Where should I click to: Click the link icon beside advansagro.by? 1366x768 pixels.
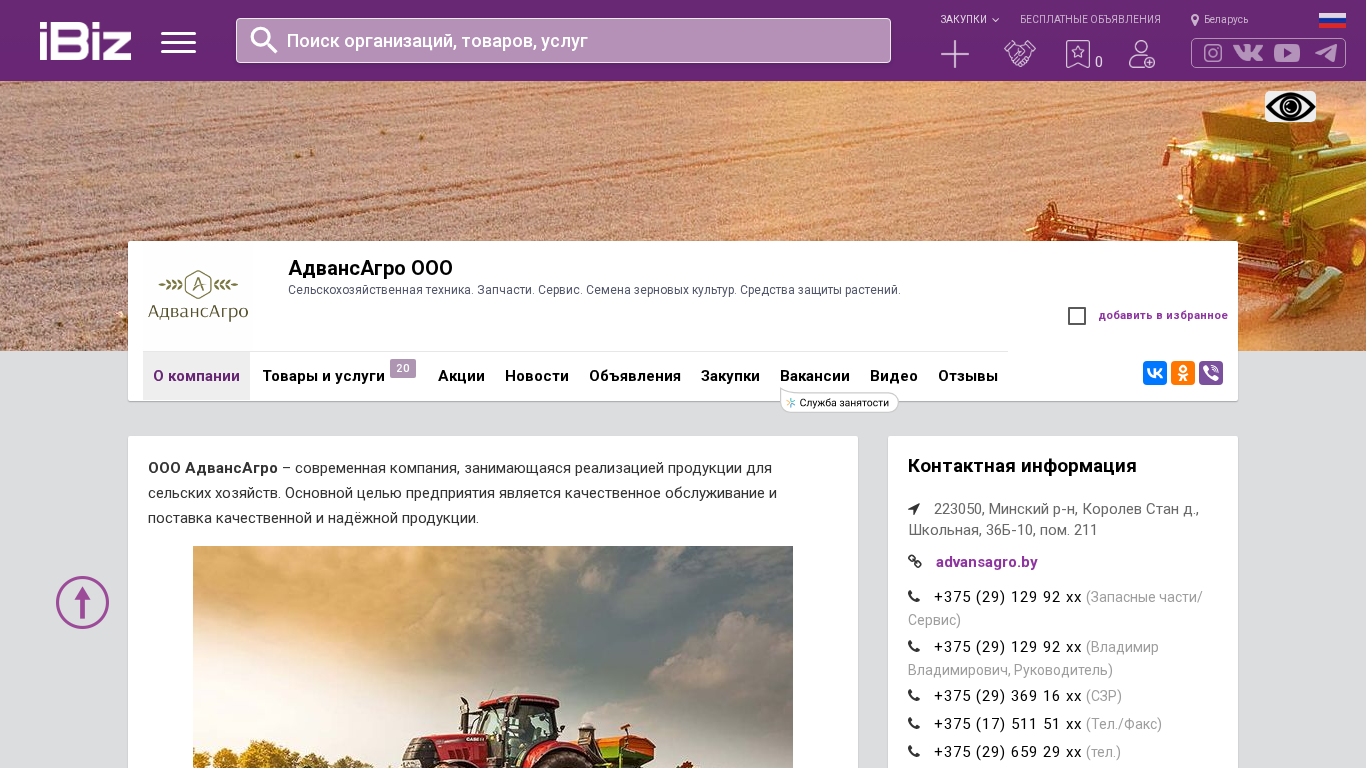click(x=915, y=562)
